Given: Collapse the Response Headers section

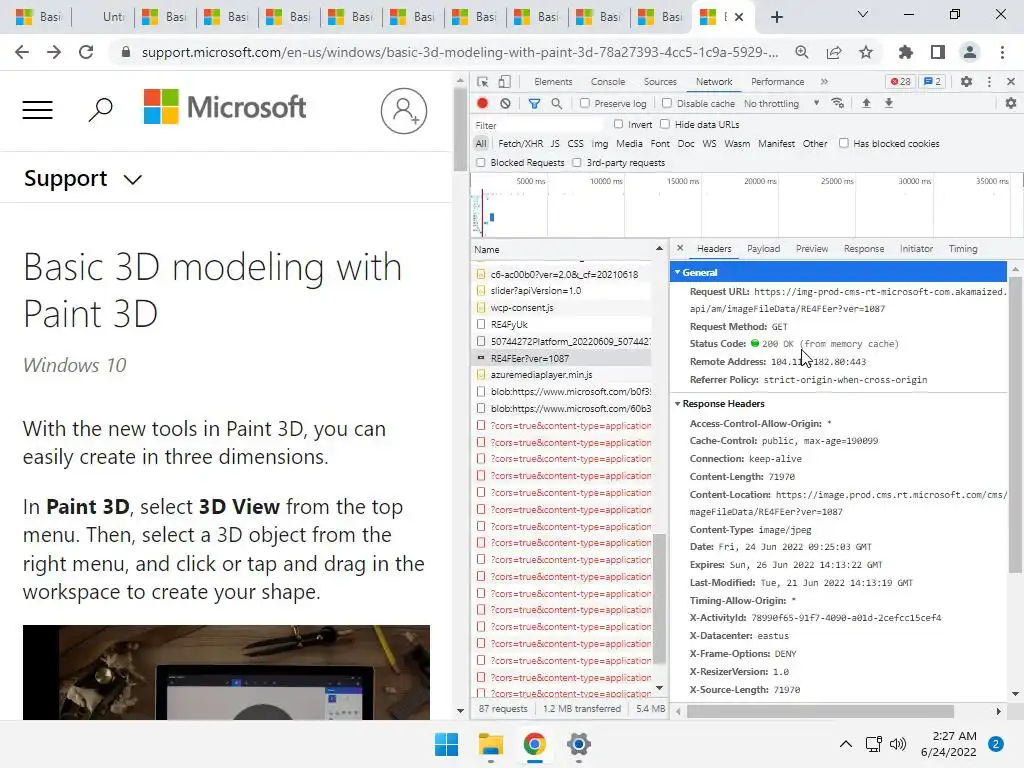Looking at the screenshot, I should (x=678, y=404).
